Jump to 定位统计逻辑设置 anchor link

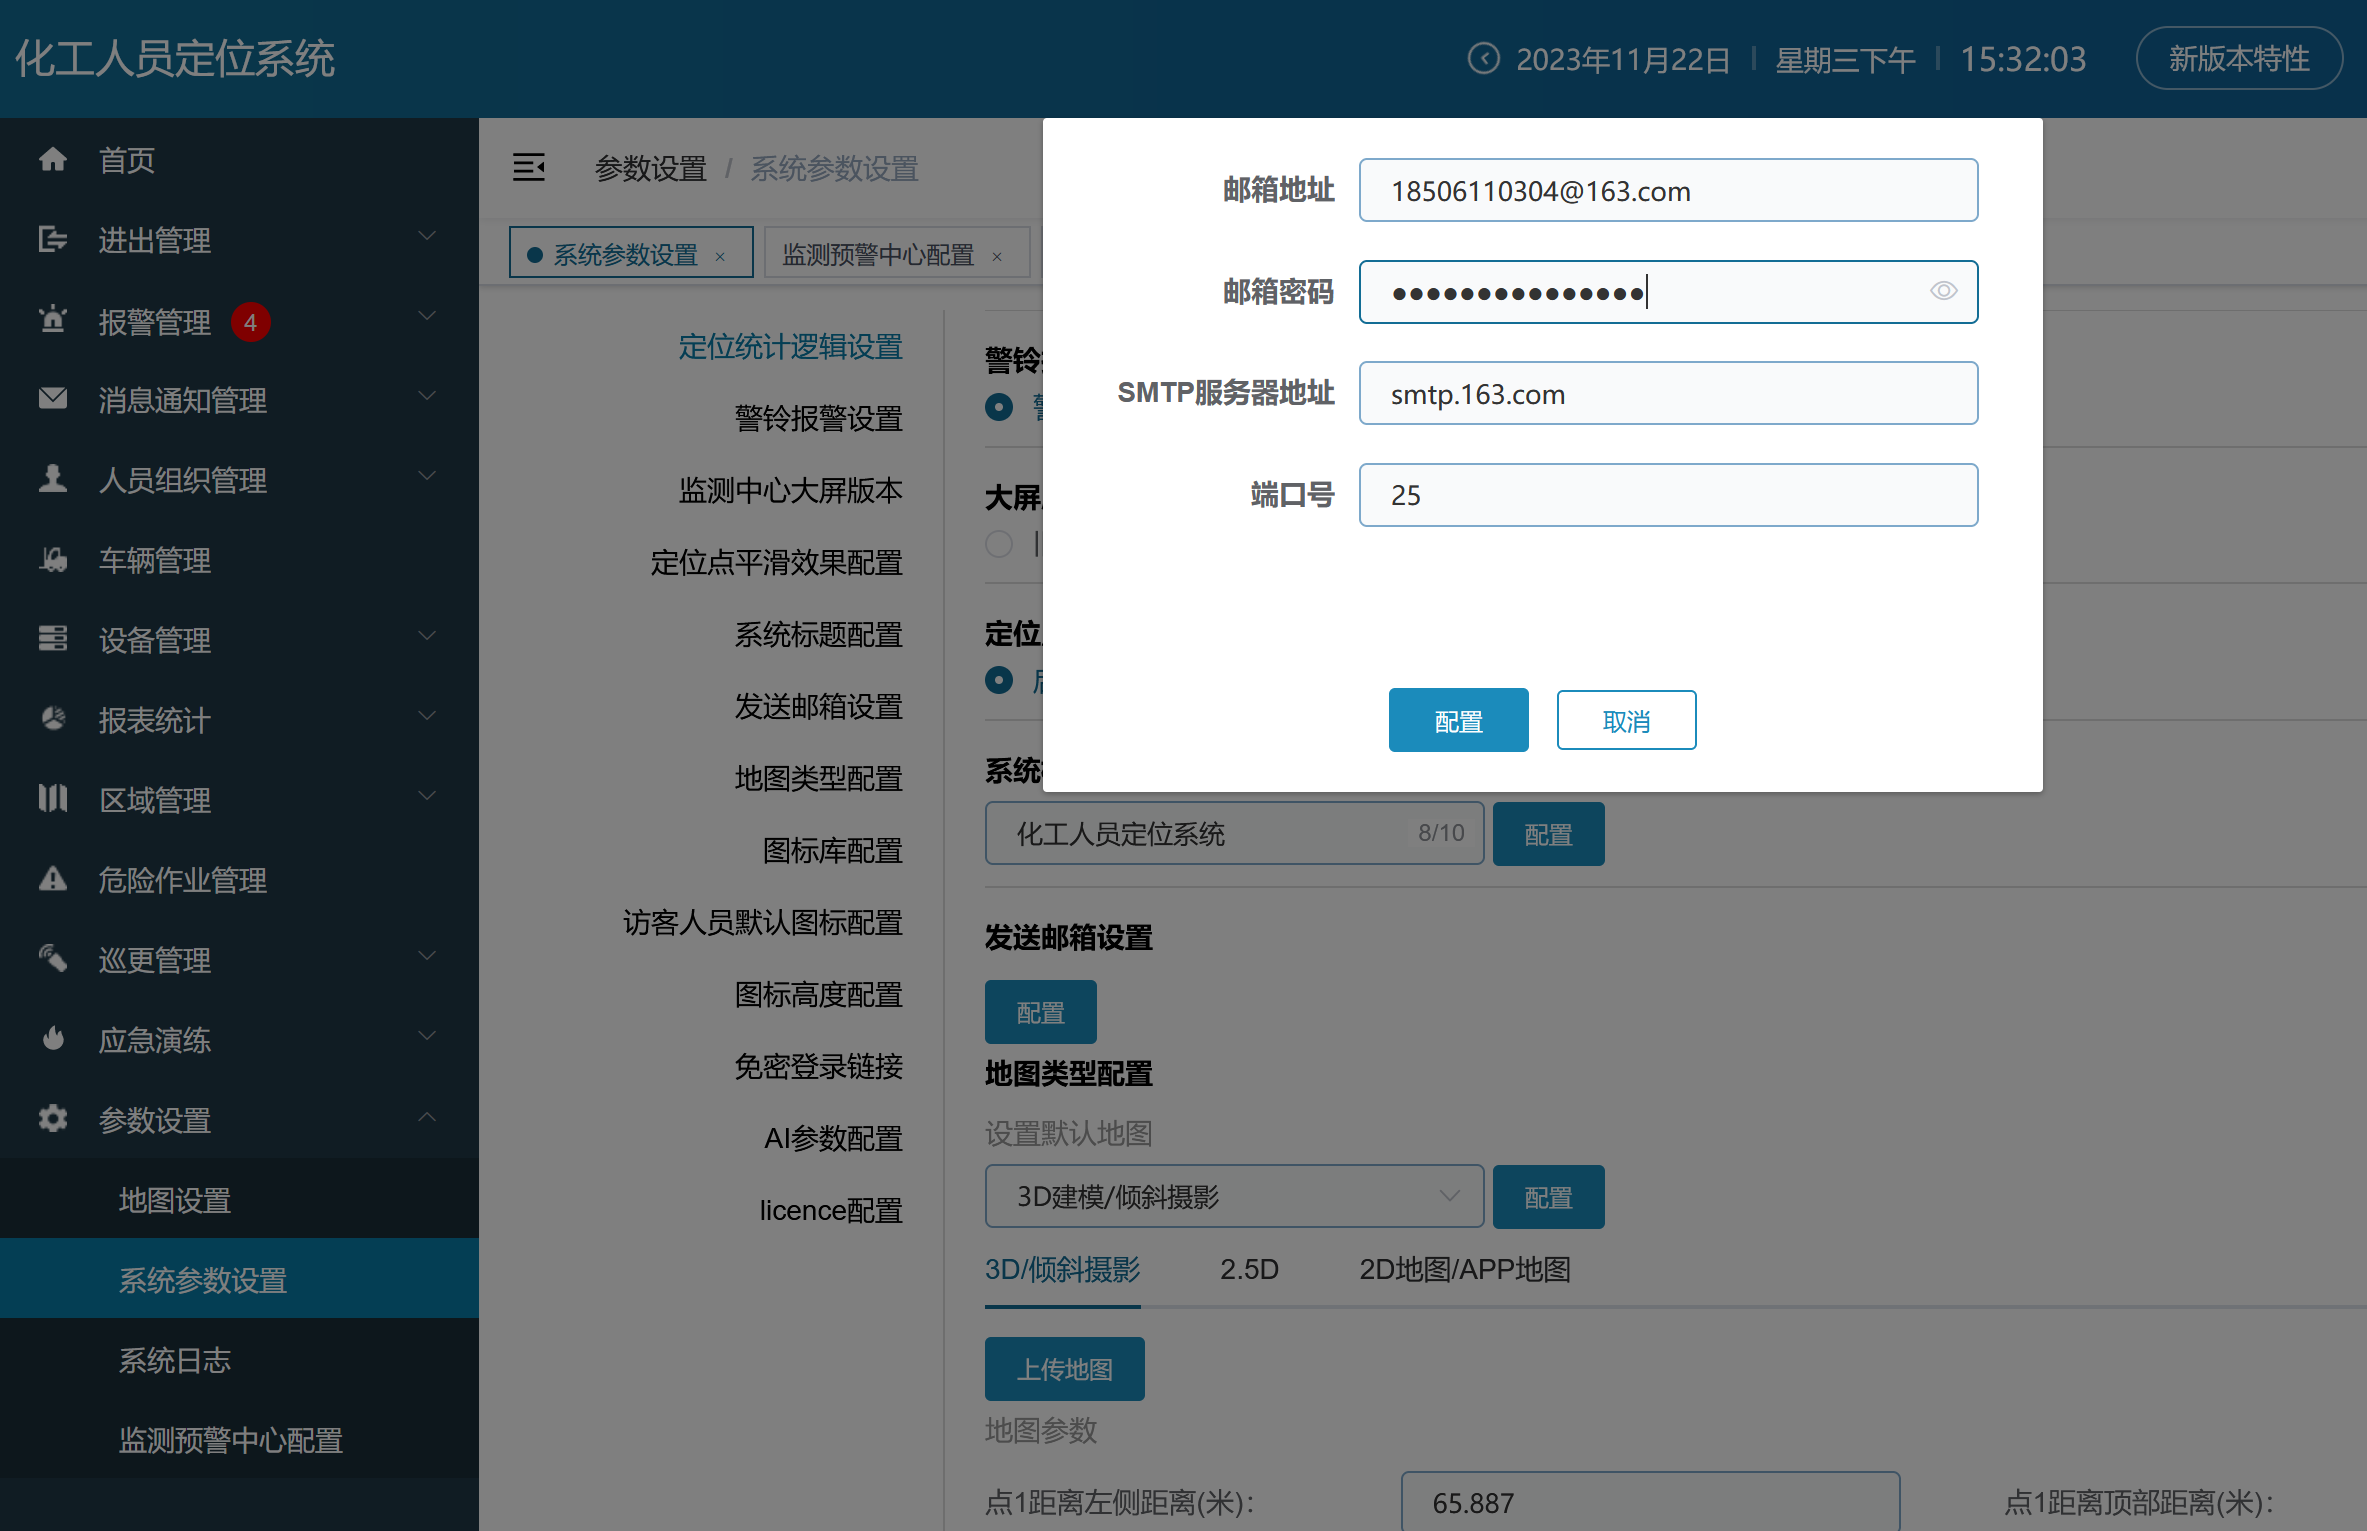[x=790, y=346]
